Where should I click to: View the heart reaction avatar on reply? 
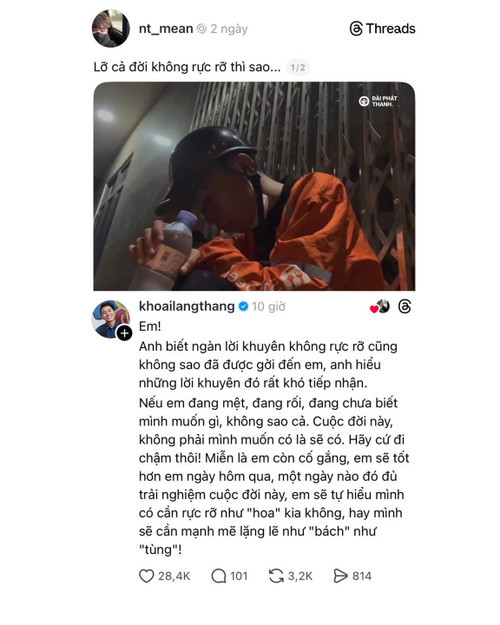click(x=380, y=307)
